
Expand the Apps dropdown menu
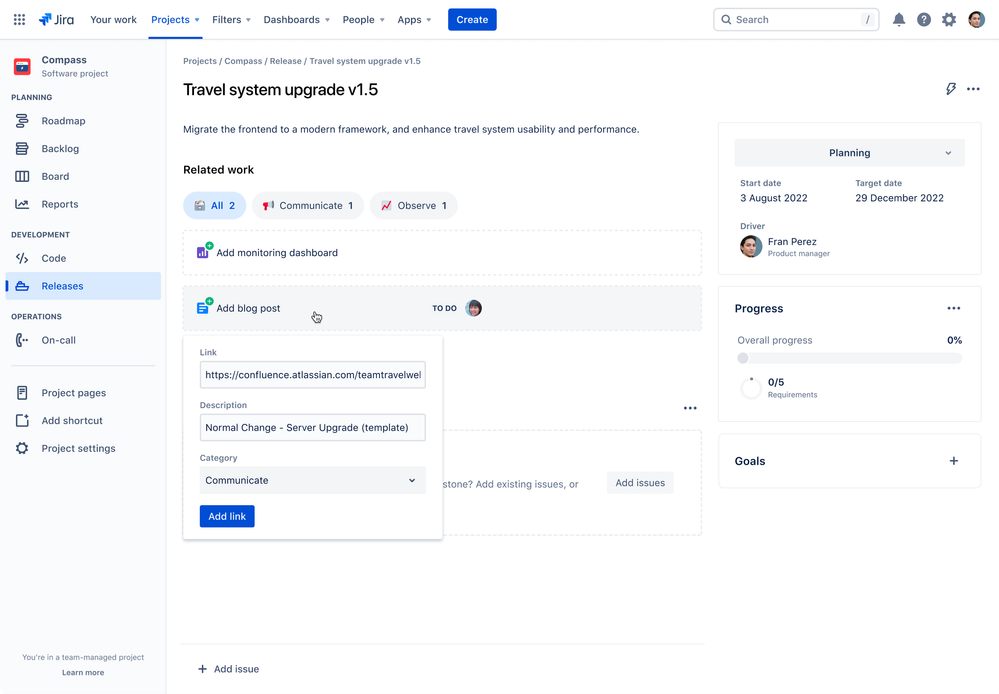tap(414, 20)
